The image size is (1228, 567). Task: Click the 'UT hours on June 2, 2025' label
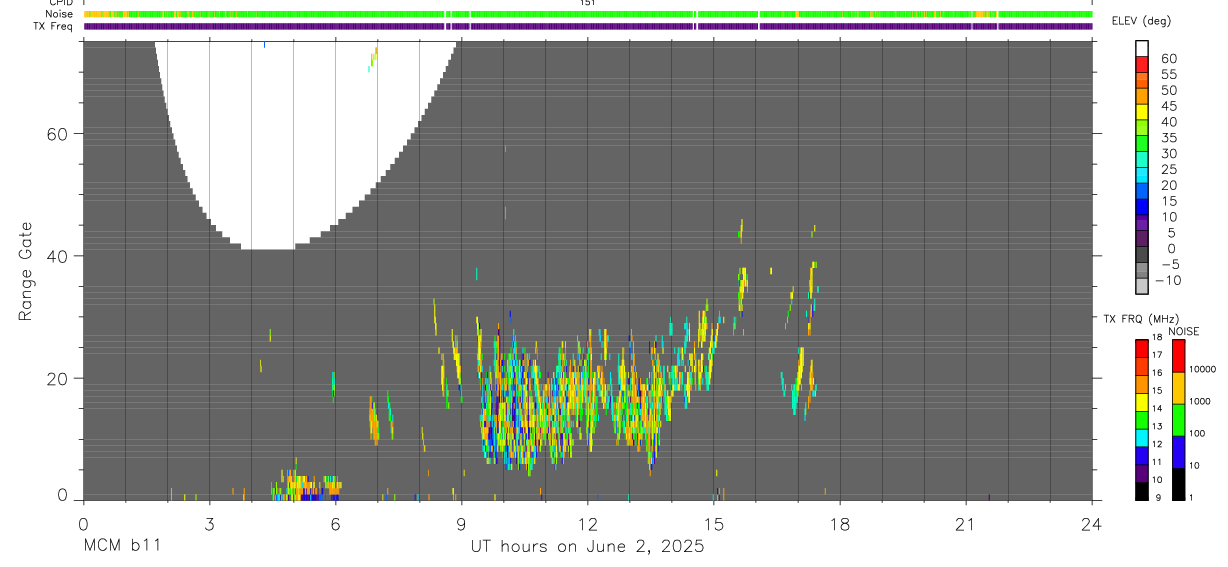[x=588, y=547]
